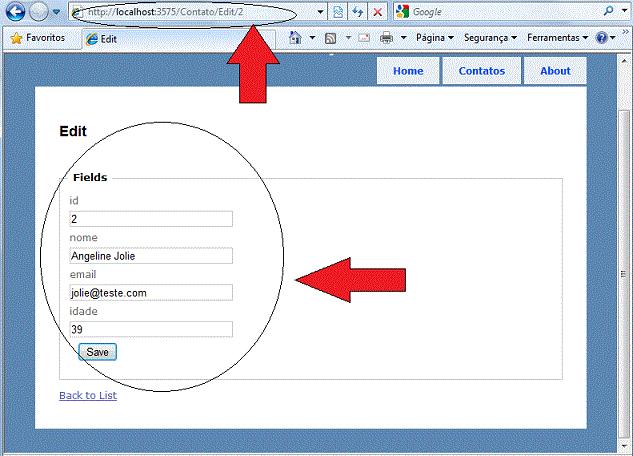This screenshot has height=456, width=633.
Task: Expand the Home icon dropdown arrow
Action: (312, 38)
